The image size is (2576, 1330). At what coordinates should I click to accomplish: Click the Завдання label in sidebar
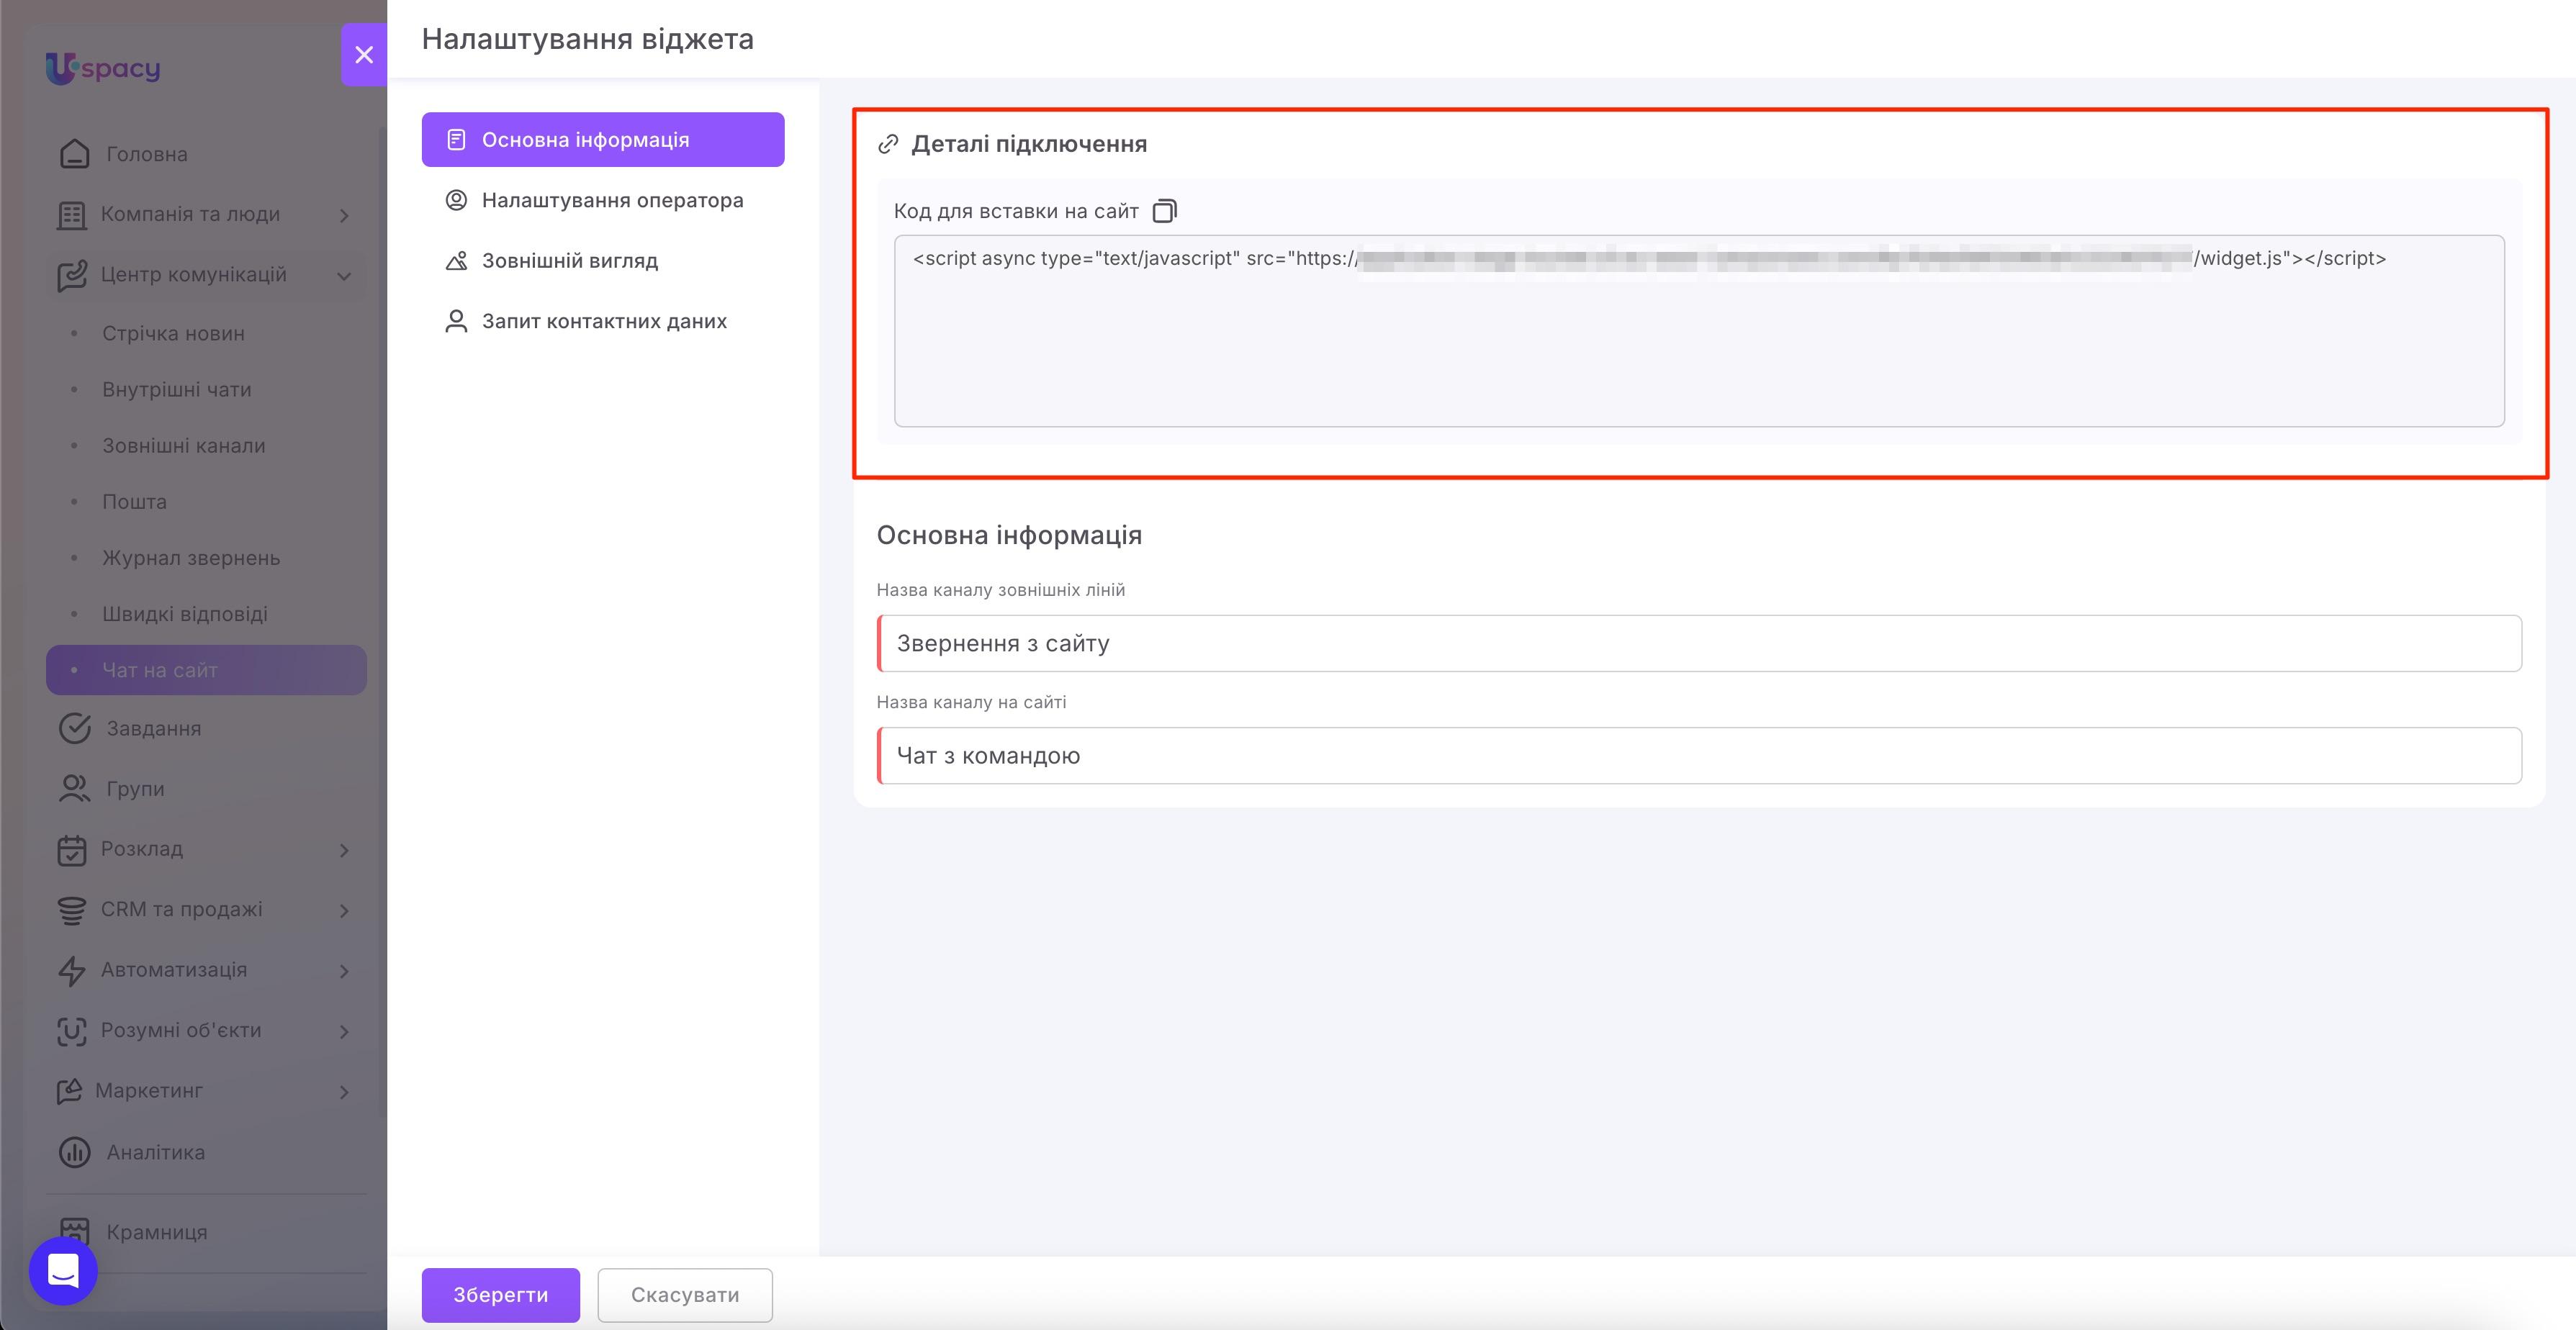click(154, 729)
